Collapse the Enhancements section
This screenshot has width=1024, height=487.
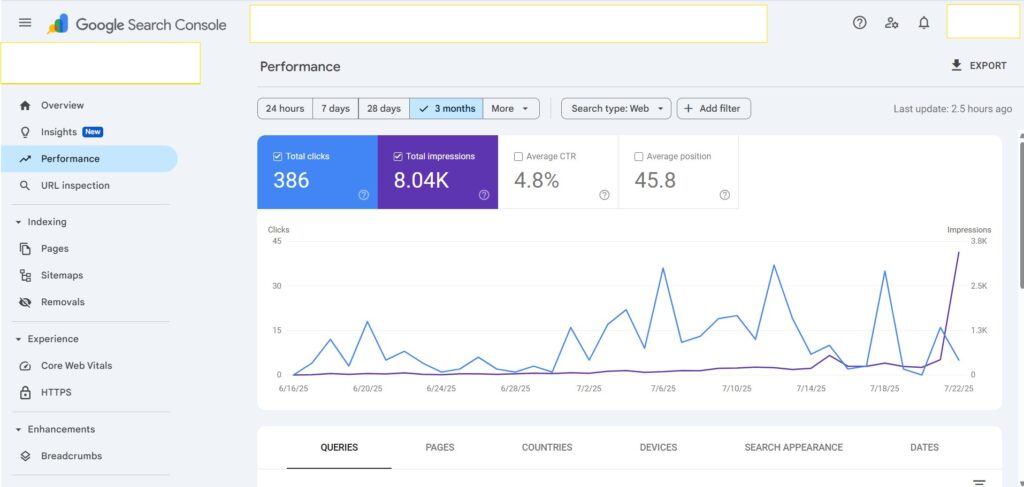[56, 429]
